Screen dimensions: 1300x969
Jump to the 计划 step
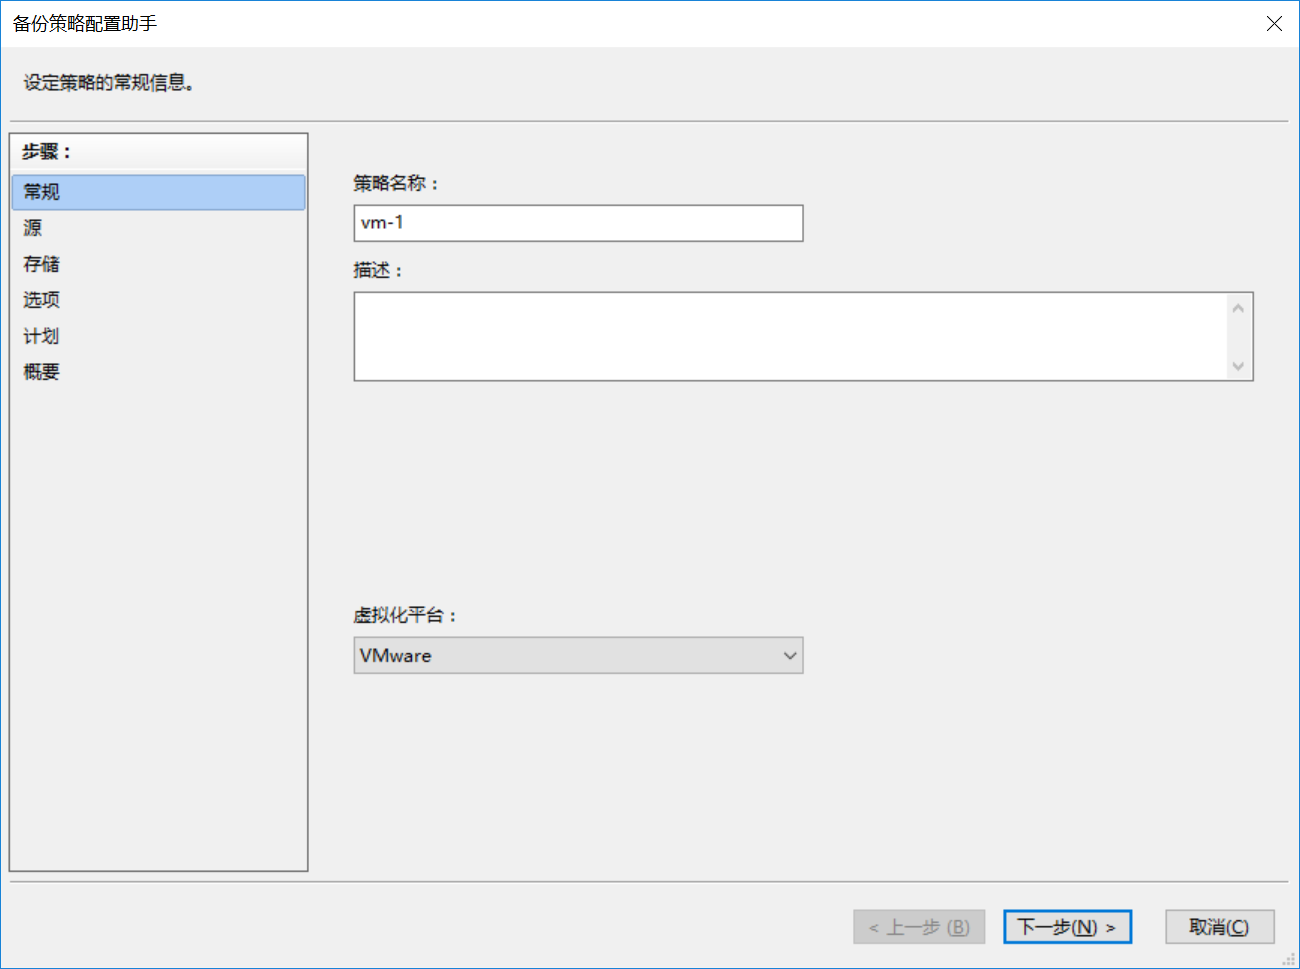[42, 336]
